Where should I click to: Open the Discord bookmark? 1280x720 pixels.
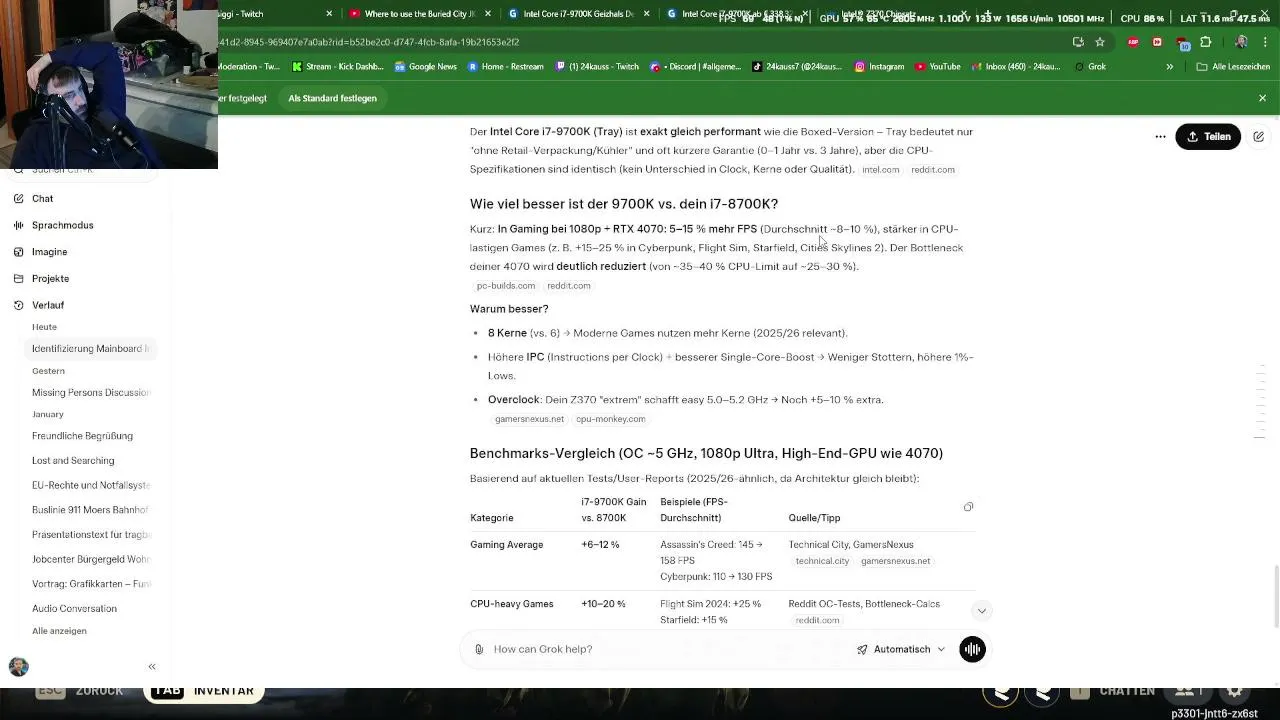(695, 67)
